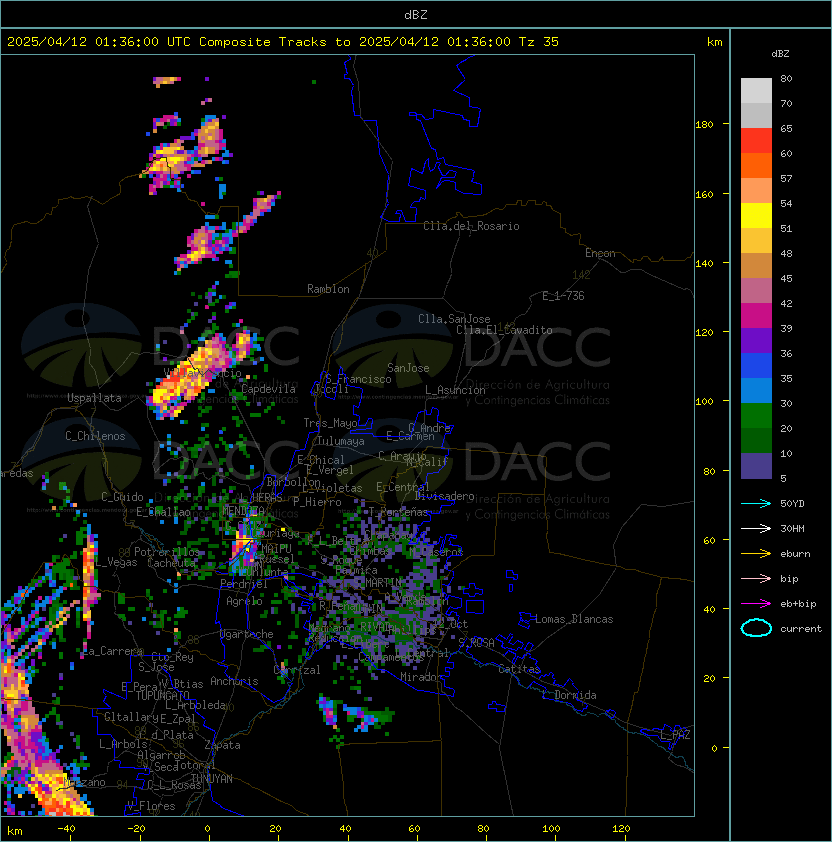The height and width of the screenshot is (842, 832).
Task: Click the eburn legend label
Action: tap(795, 554)
